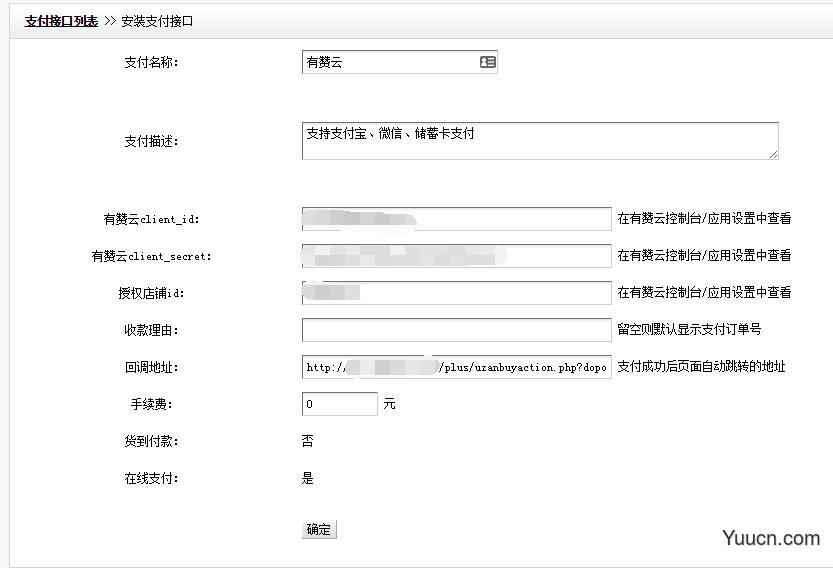Click the 在线支付 value 是
Viewport: 833px width, 568px height.
click(307, 478)
